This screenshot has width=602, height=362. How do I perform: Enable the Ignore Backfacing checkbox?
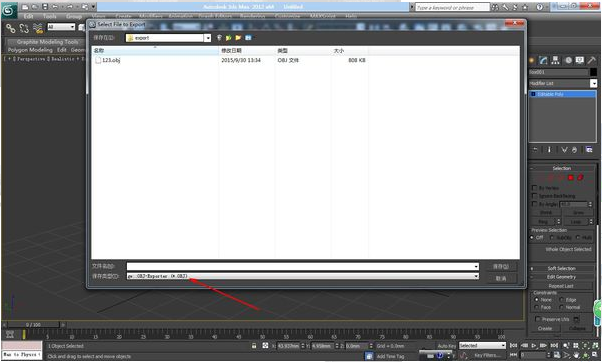coord(534,196)
